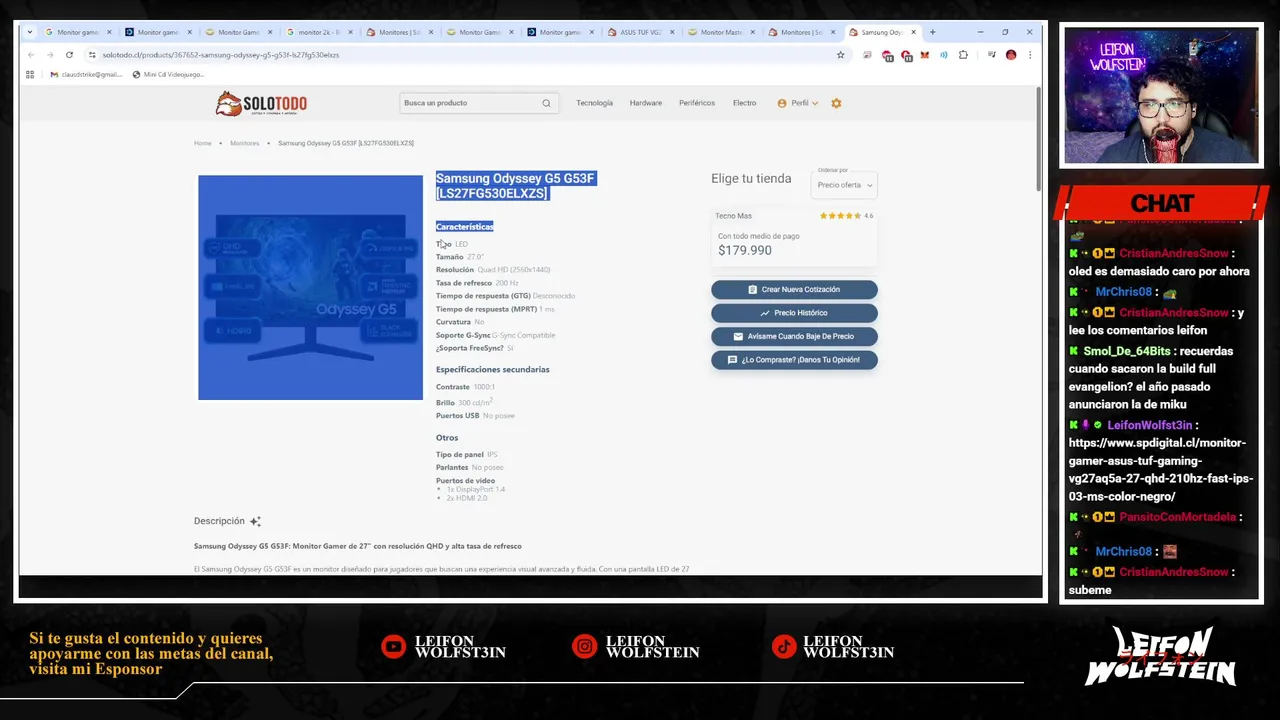
Task: Click the Instagram Leifon Wolfstein icon in overlay
Action: tap(584, 647)
